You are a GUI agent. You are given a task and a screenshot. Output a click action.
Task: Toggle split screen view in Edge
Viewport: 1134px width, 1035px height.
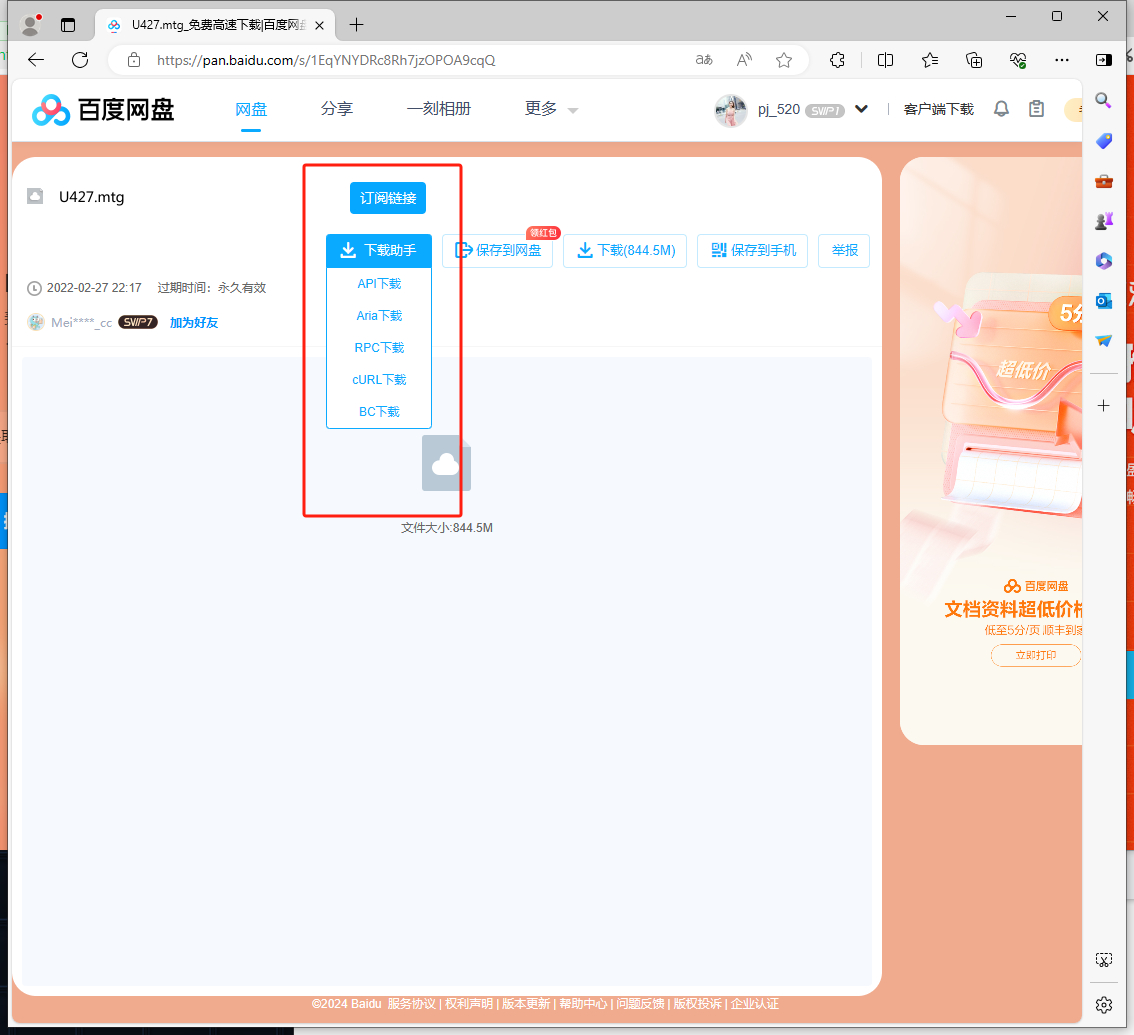[x=885, y=60]
